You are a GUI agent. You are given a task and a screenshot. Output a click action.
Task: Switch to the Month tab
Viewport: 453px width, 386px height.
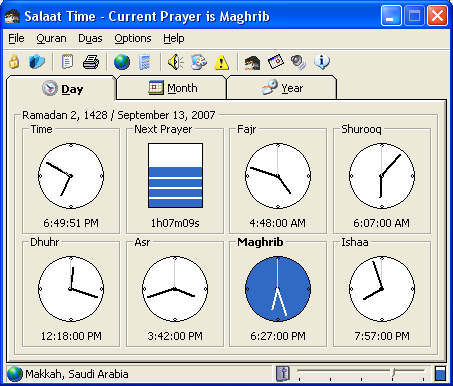172,88
